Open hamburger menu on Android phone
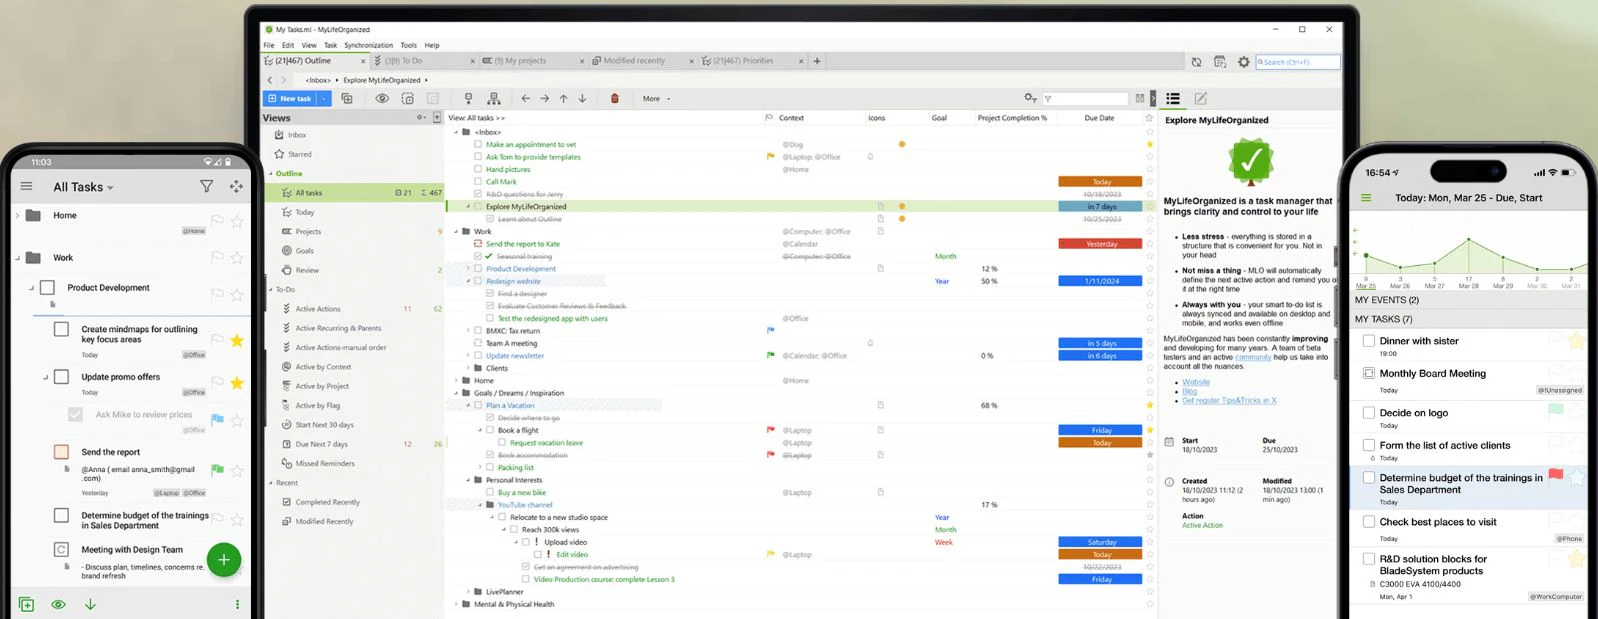 pos(27,186)
